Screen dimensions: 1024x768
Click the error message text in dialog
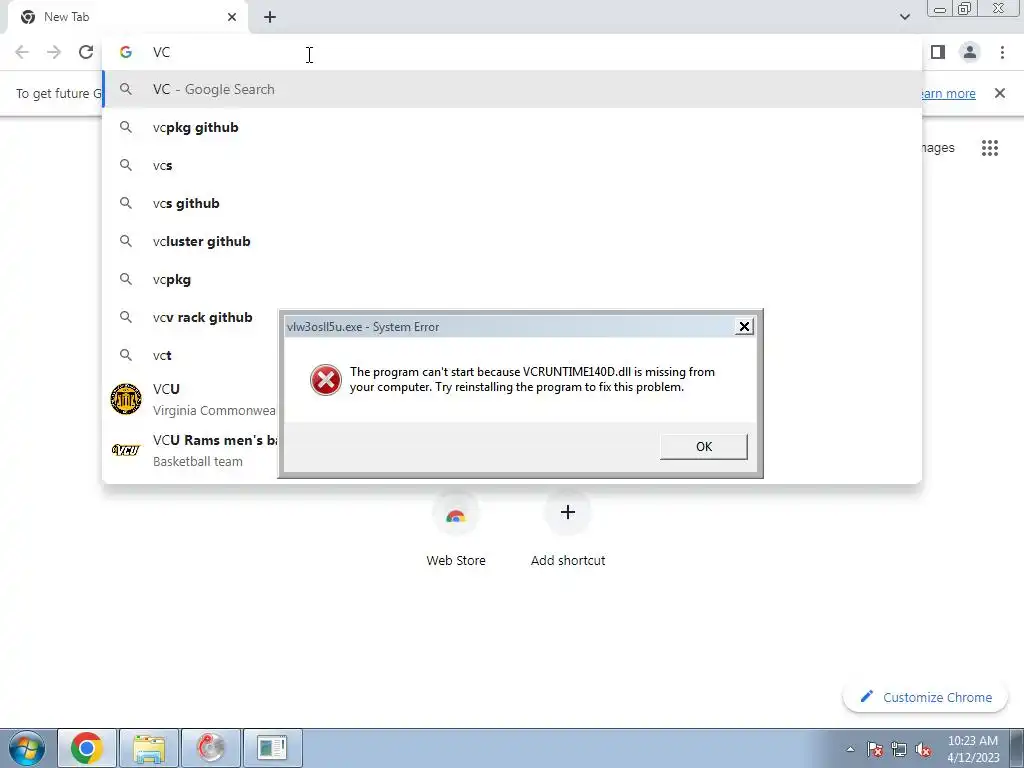[532, 379]
